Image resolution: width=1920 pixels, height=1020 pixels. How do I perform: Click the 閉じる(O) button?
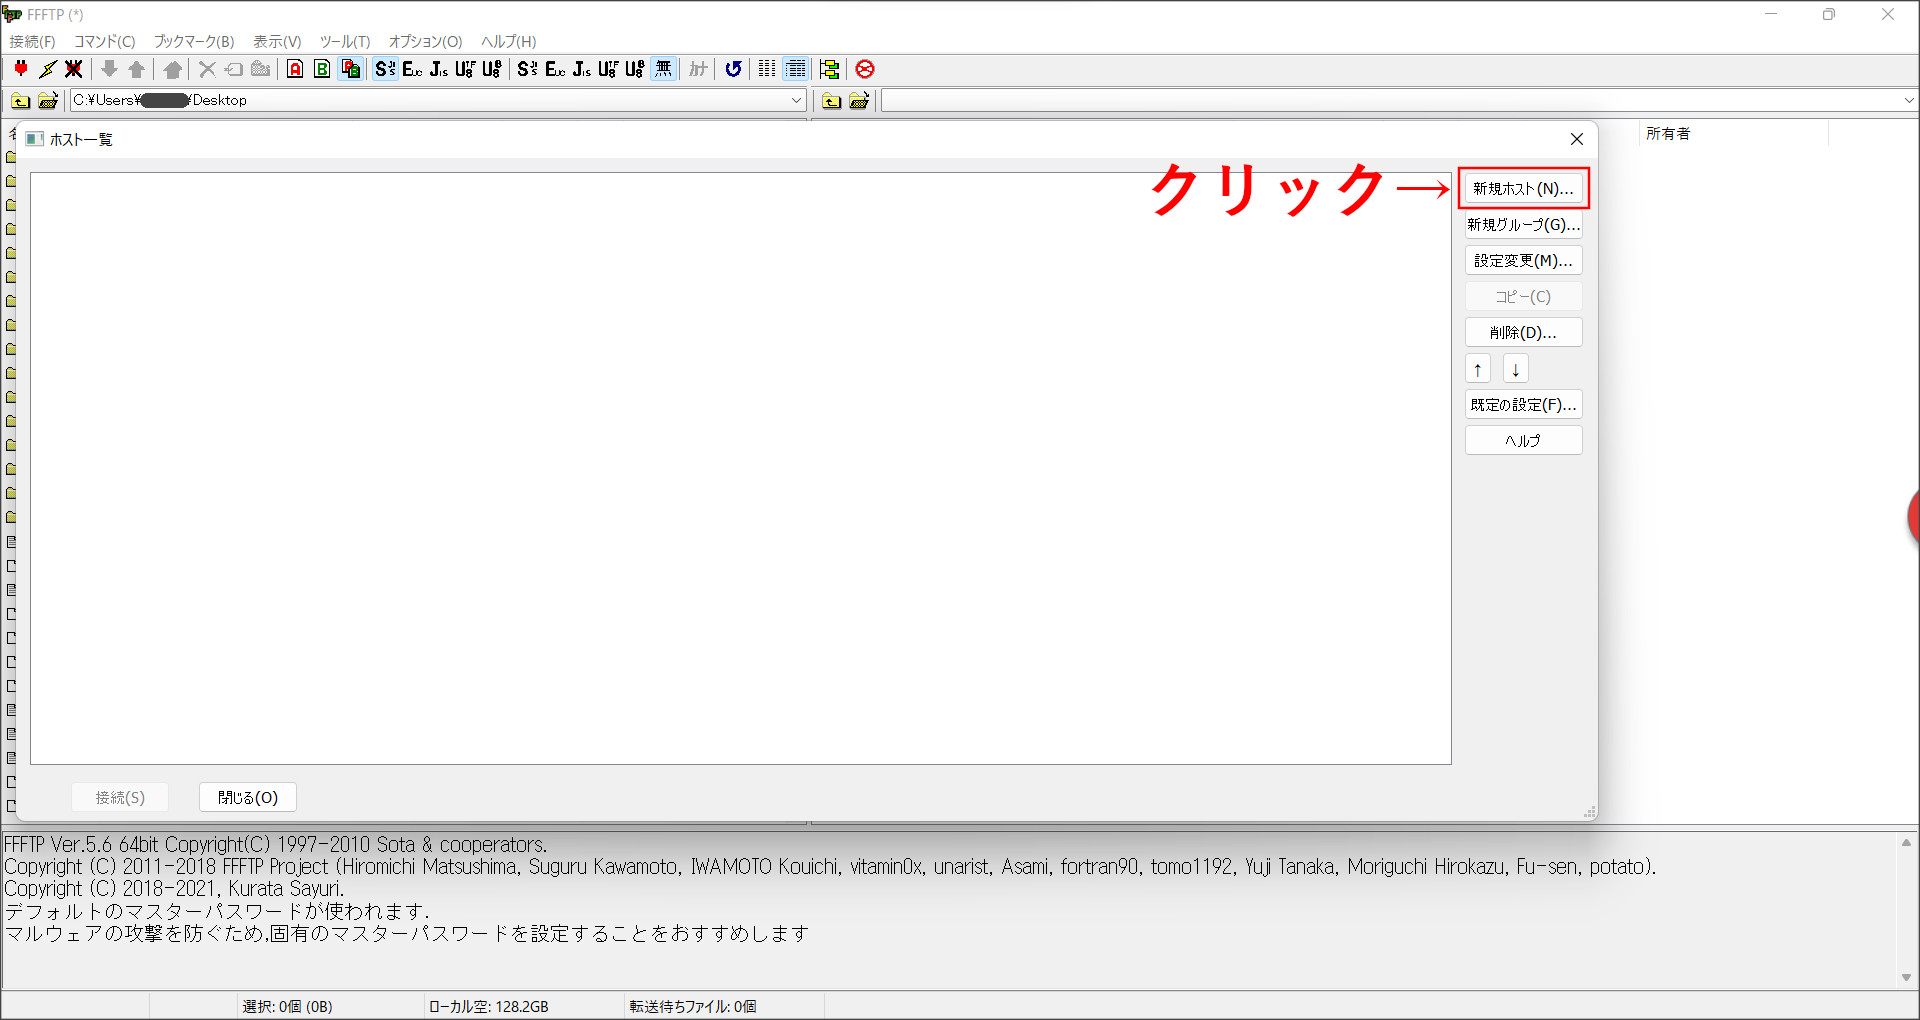click(x=247, y=797)
